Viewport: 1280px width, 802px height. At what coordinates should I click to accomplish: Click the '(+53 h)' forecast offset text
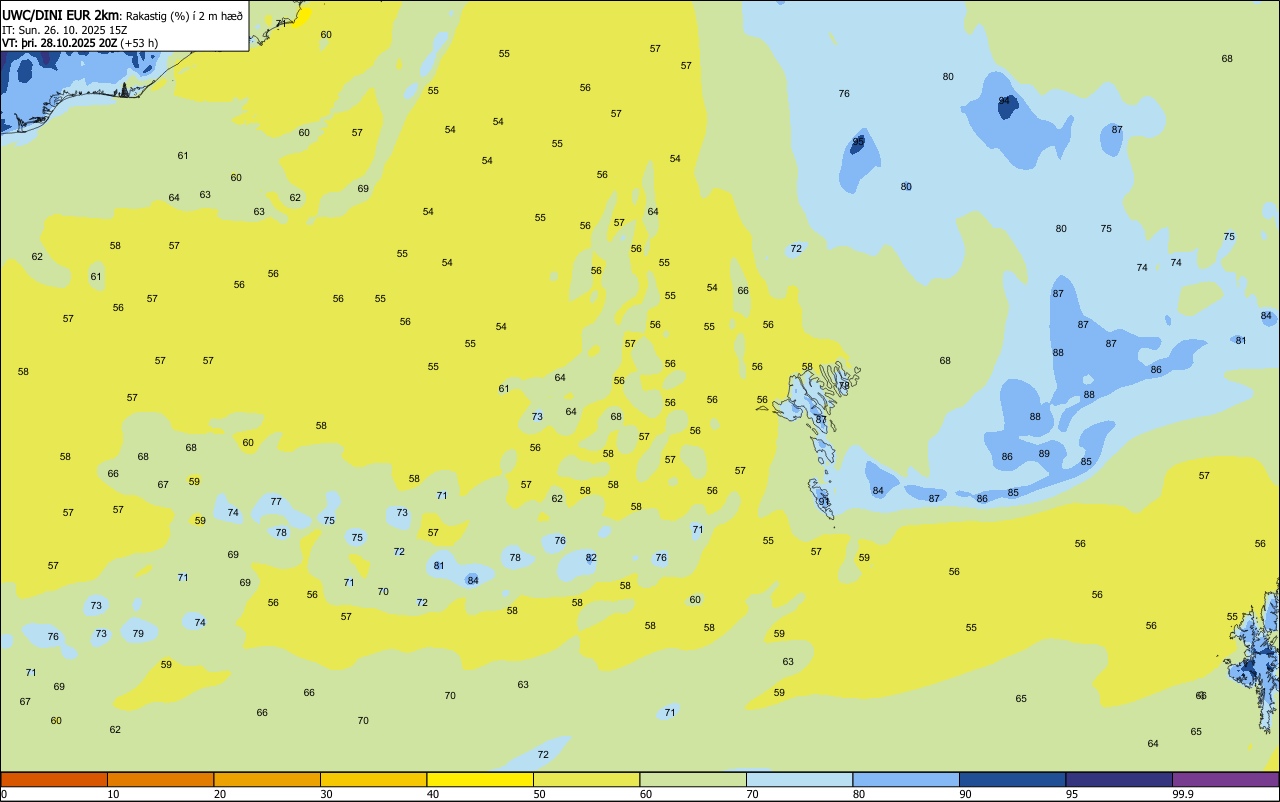point(139,42)
